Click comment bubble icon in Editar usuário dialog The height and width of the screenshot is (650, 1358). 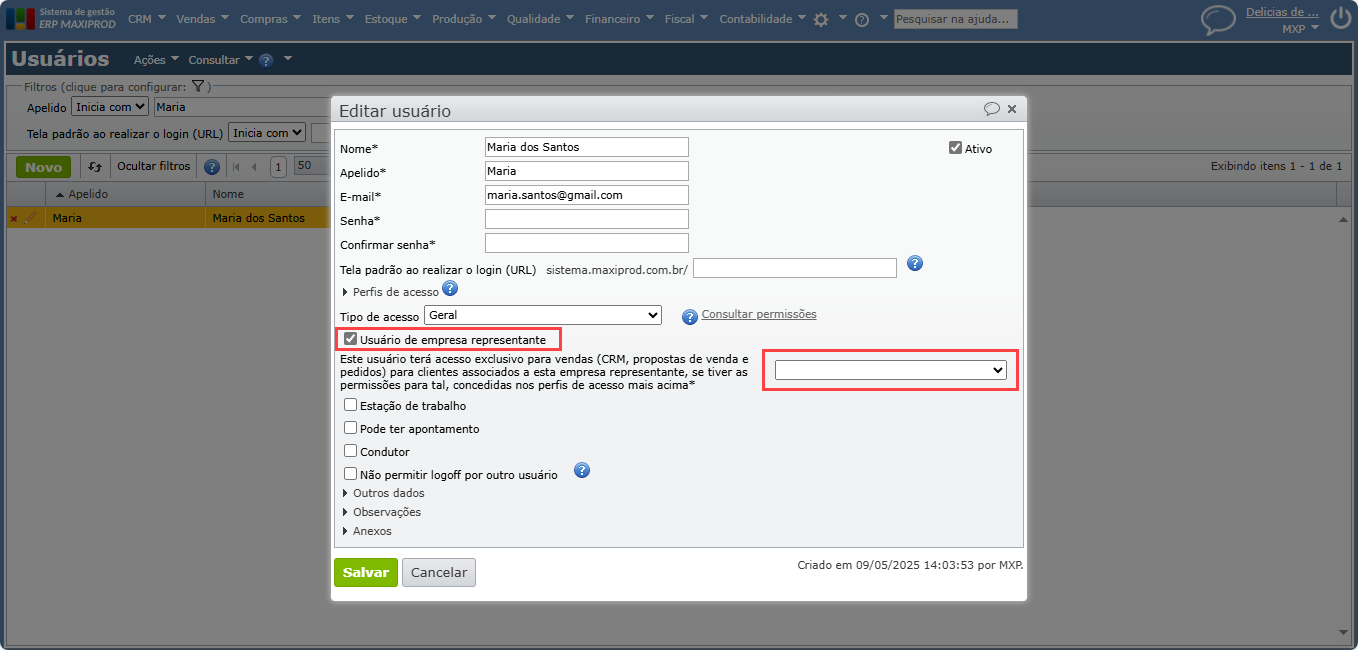[x=991, y=109]
